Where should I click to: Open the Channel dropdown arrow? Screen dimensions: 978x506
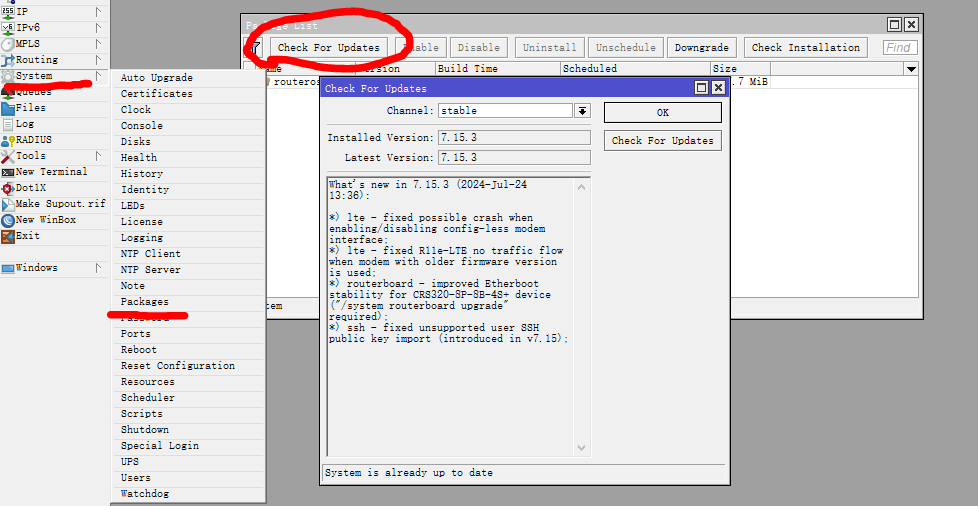[x=582, y=110]
